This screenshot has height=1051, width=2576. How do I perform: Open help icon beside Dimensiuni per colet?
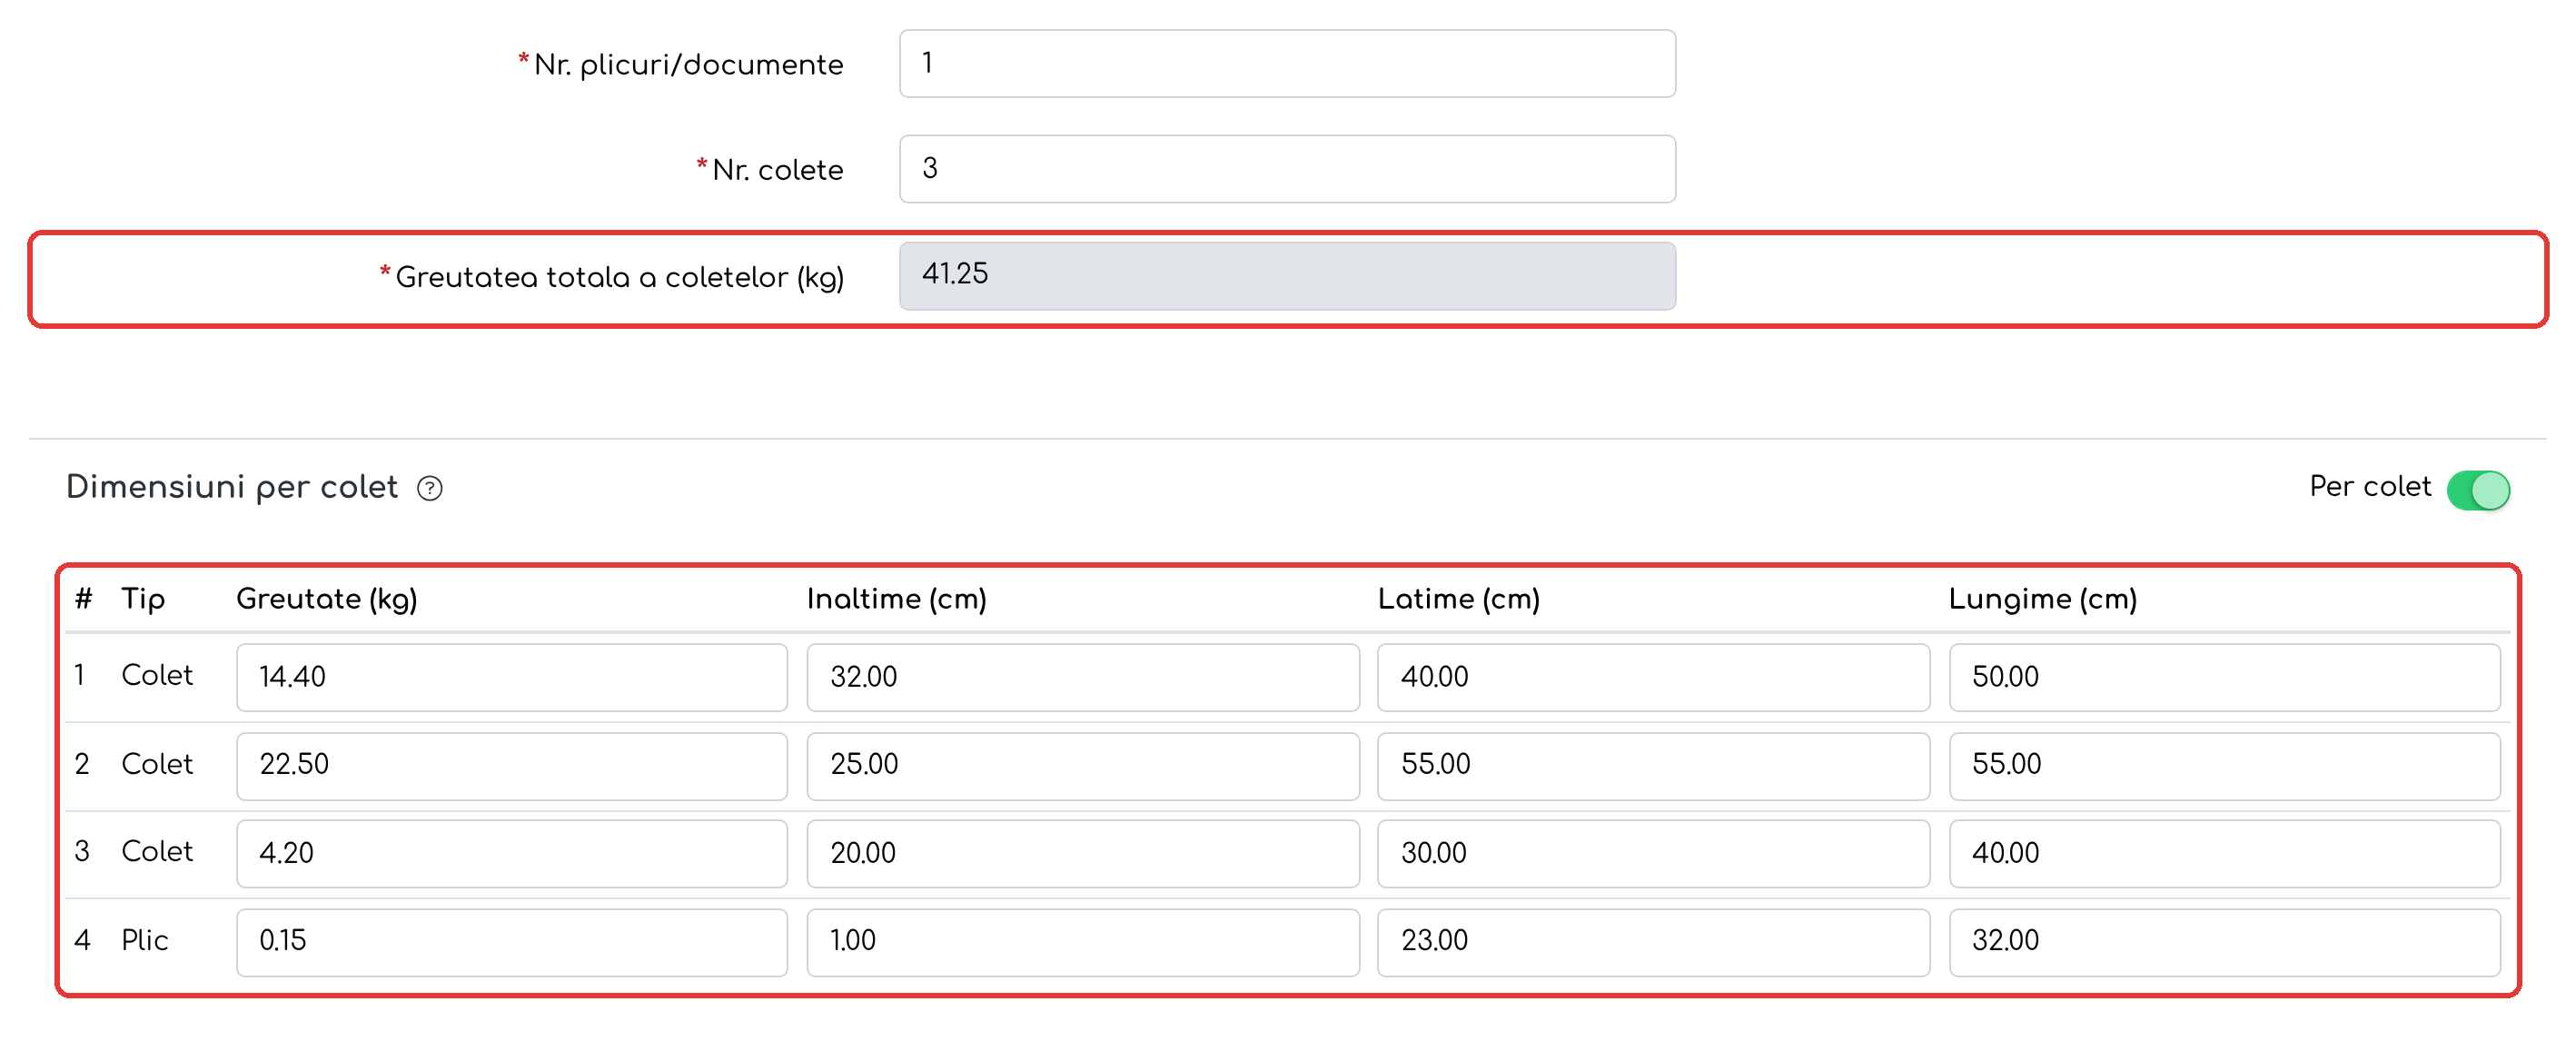coord(430,488)
